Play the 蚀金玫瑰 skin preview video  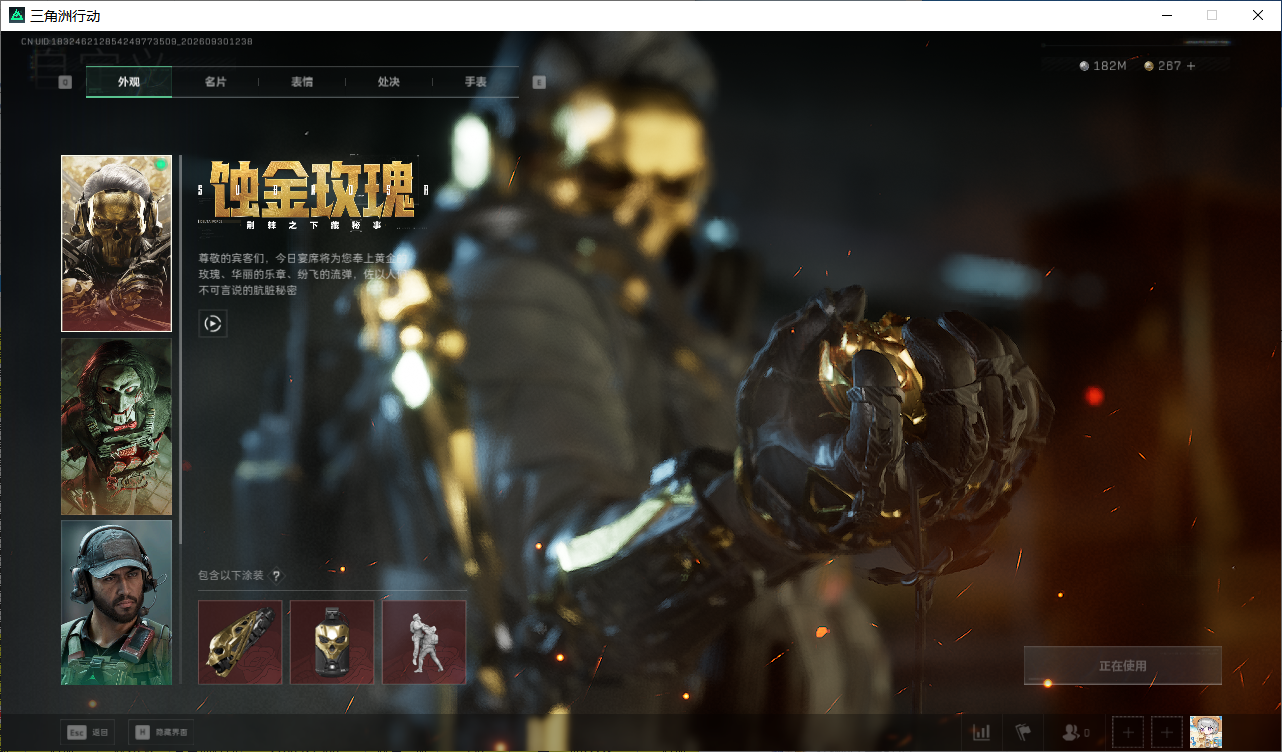(x=213, y=323)
